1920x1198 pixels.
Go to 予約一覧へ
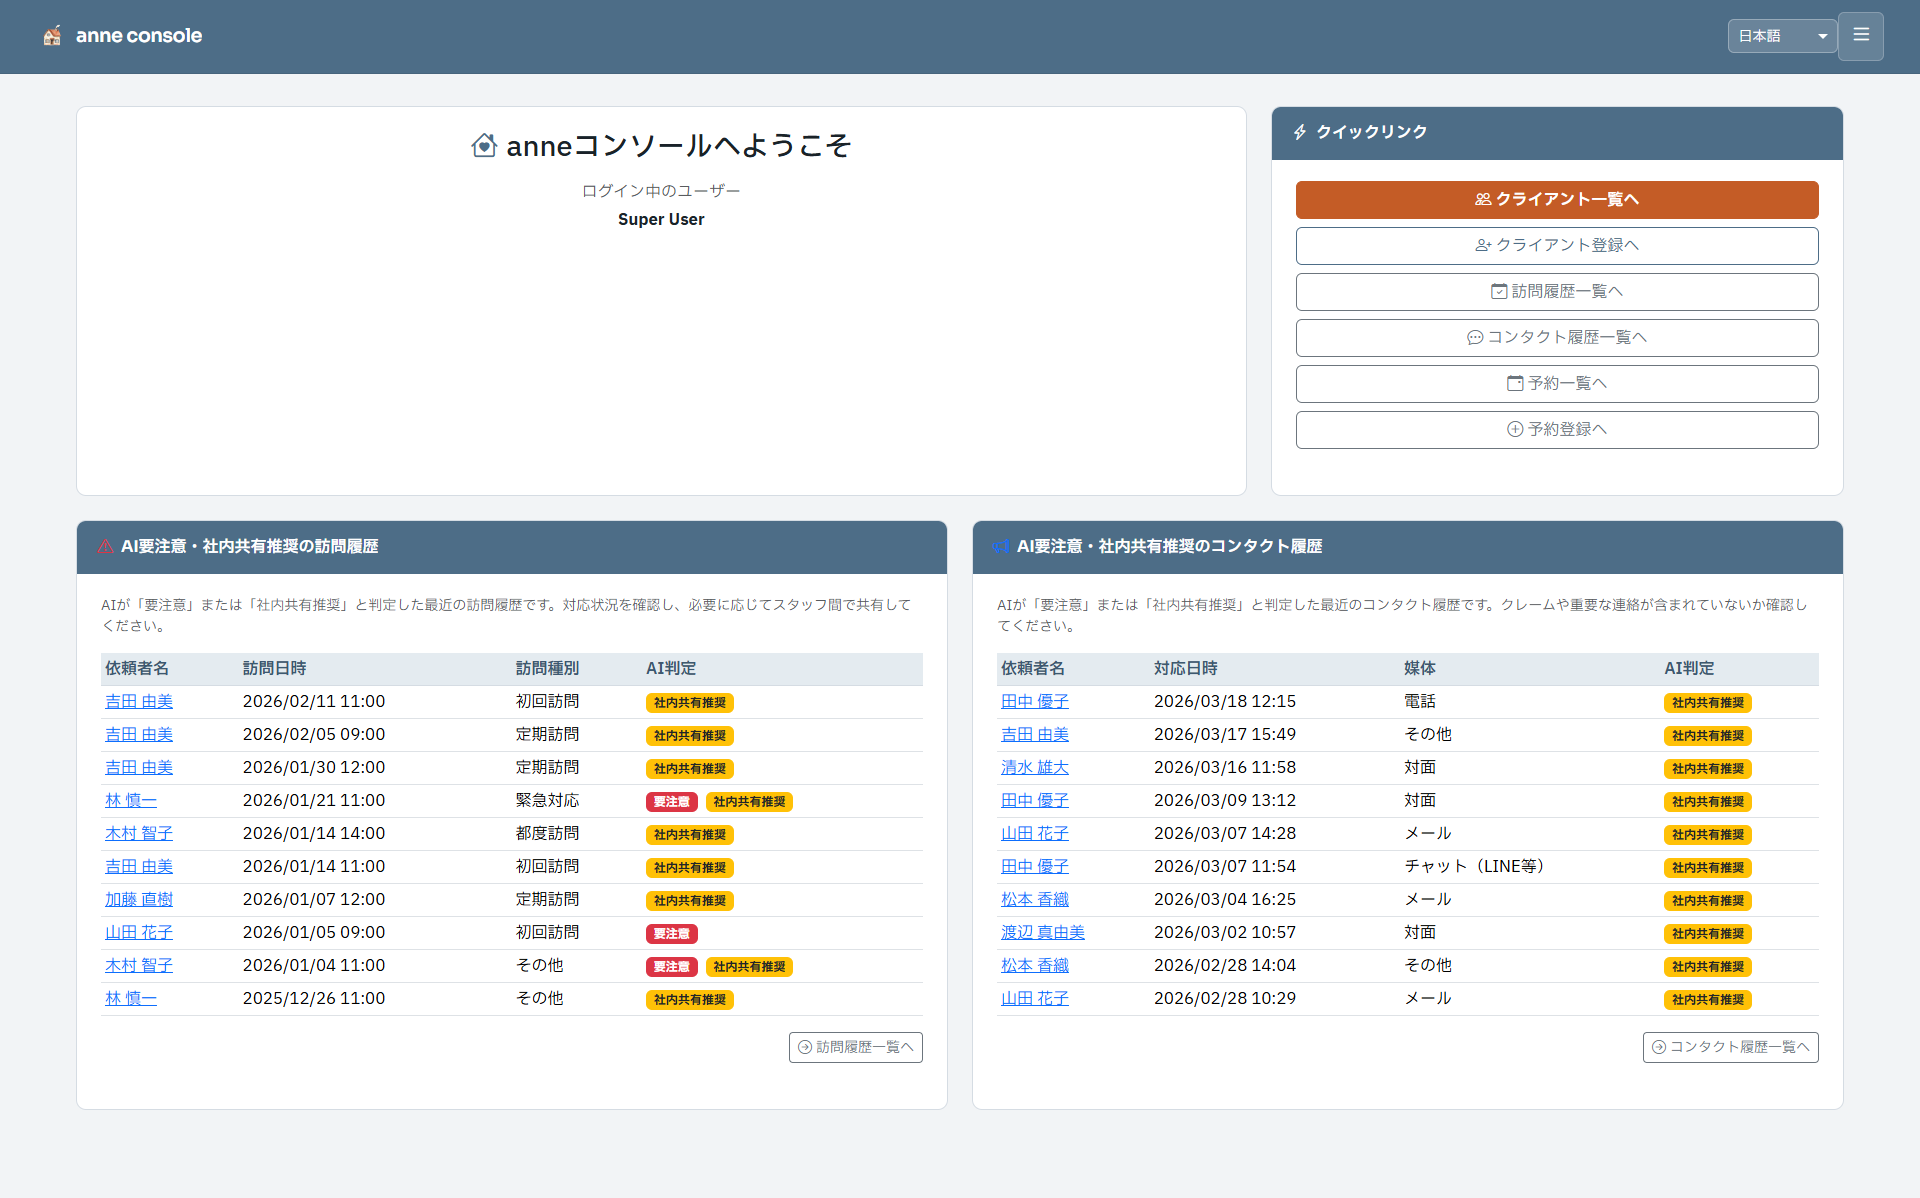click(x=1557, y=384)
